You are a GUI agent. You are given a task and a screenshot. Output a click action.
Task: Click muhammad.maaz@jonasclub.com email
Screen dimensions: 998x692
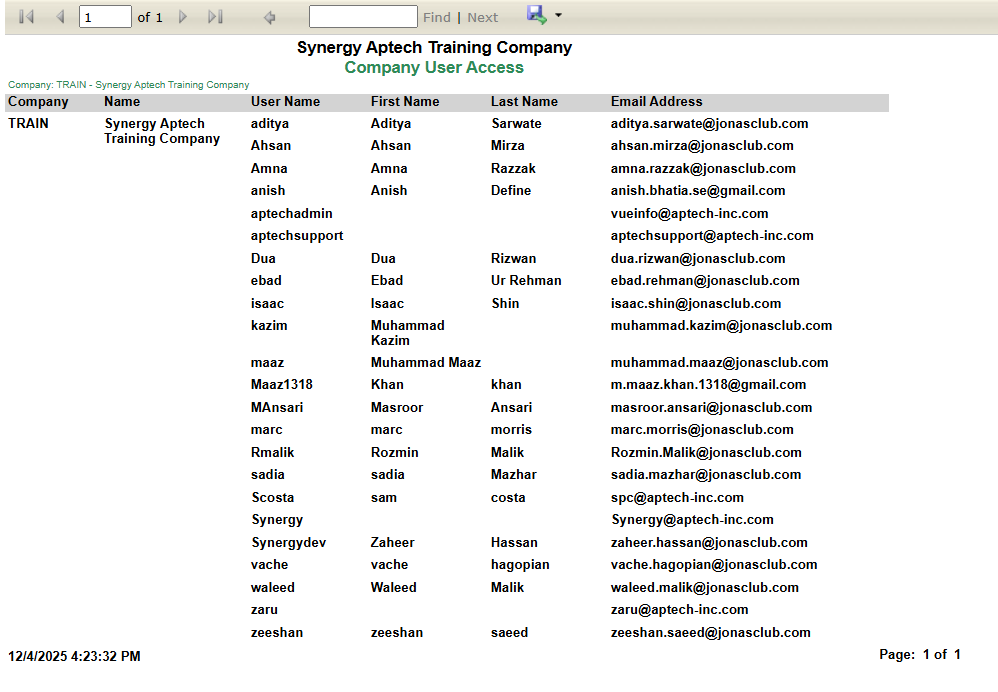click(719, 363)
